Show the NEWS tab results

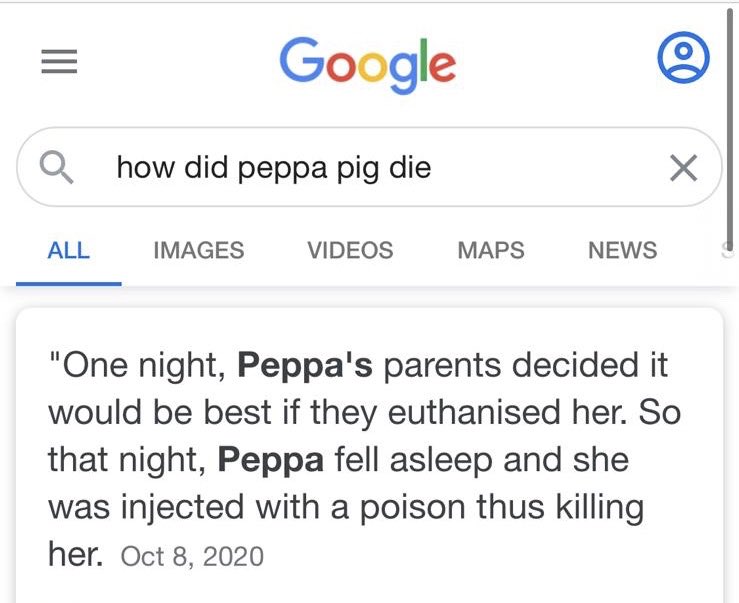pyautogui.click(x=622, y=250)
